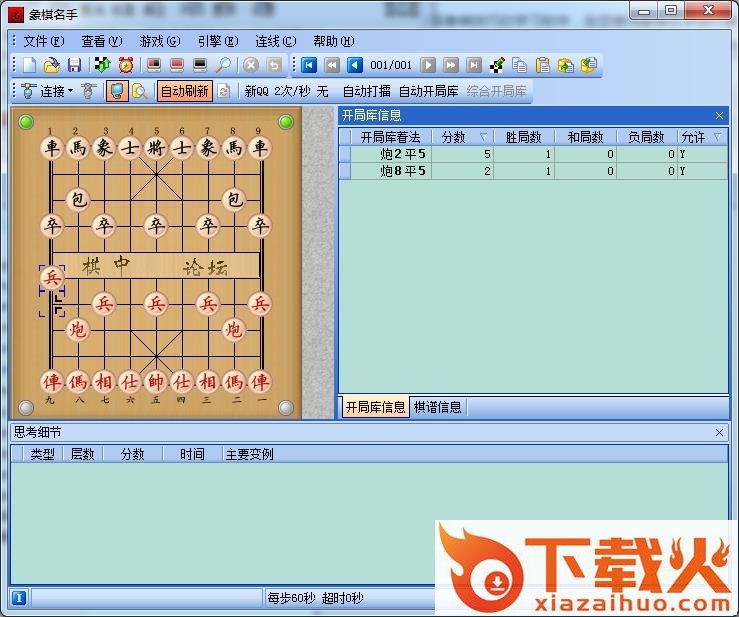Close the 开局库信息 panel
The width and height of the screenshot is (739, 617).
point(719,115)
